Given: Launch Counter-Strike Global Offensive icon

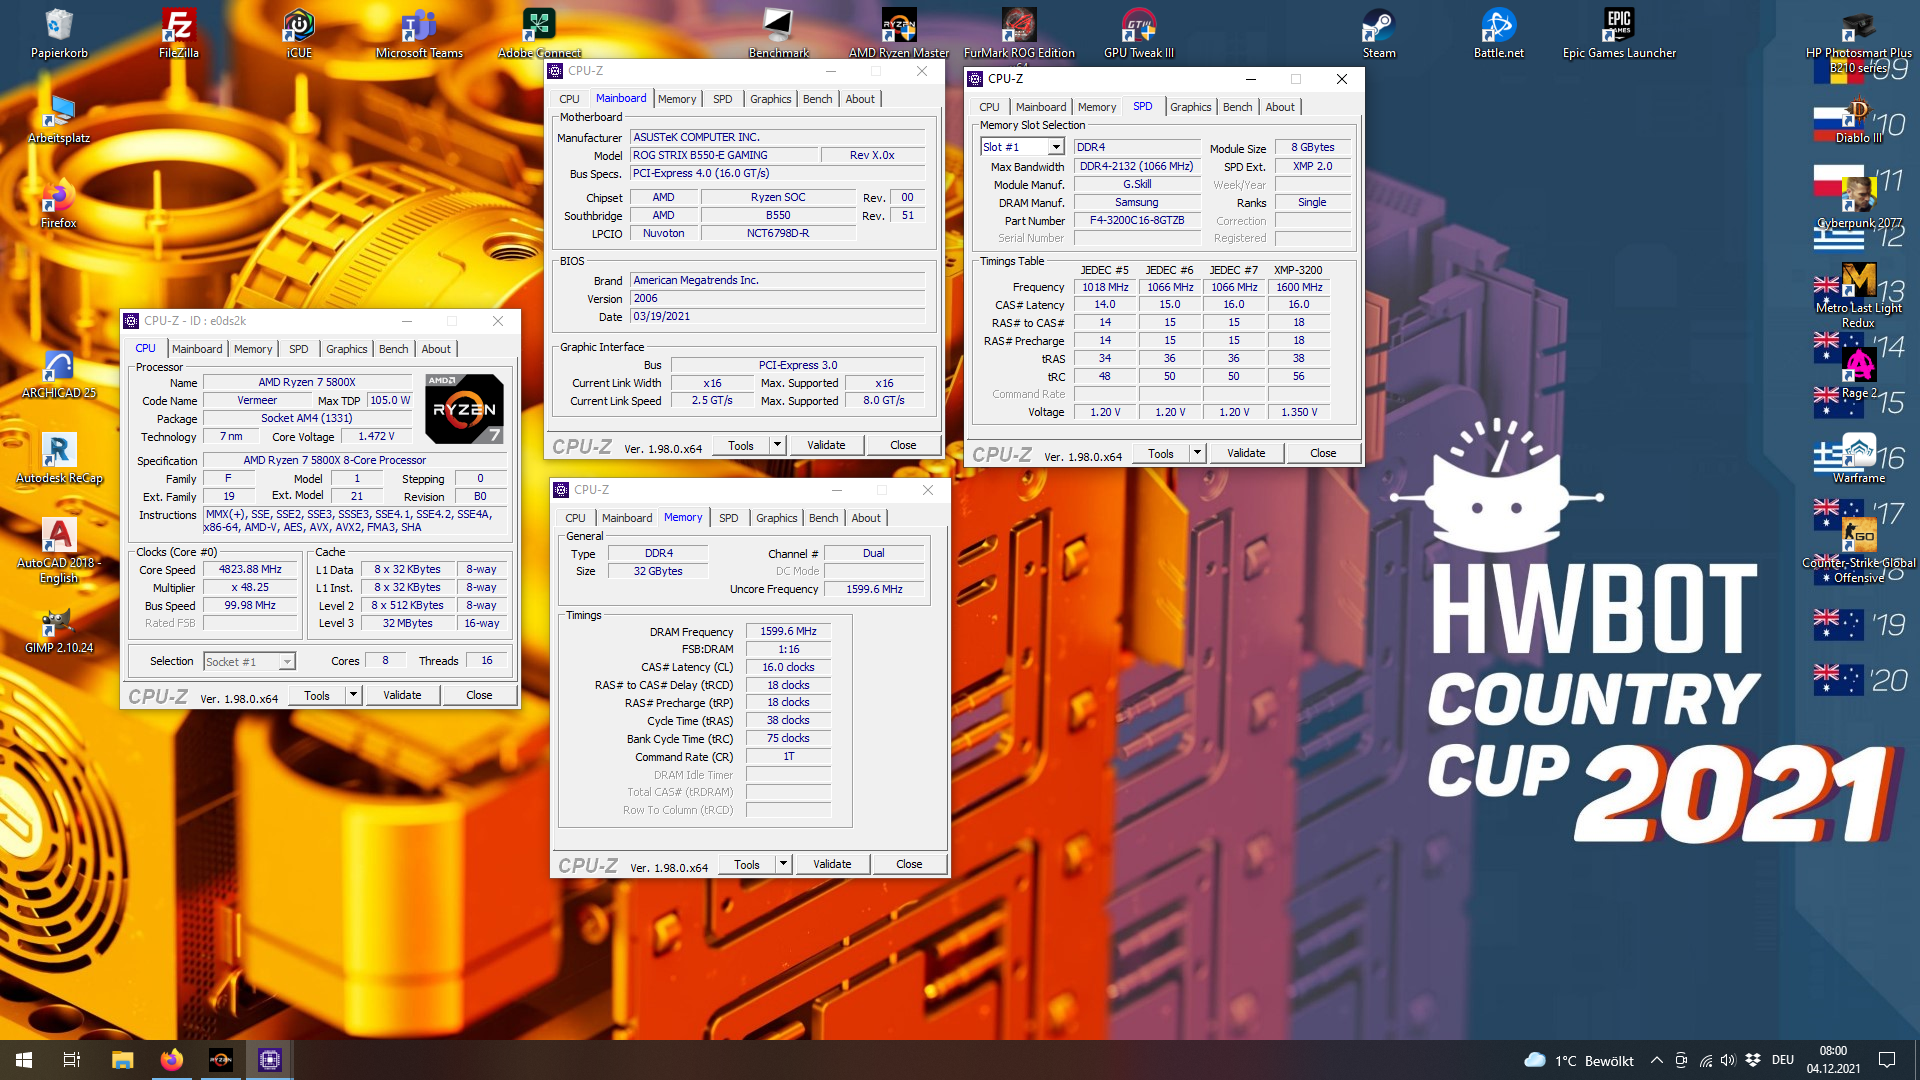Looking at the screenshot, I should click(1858, 551).
